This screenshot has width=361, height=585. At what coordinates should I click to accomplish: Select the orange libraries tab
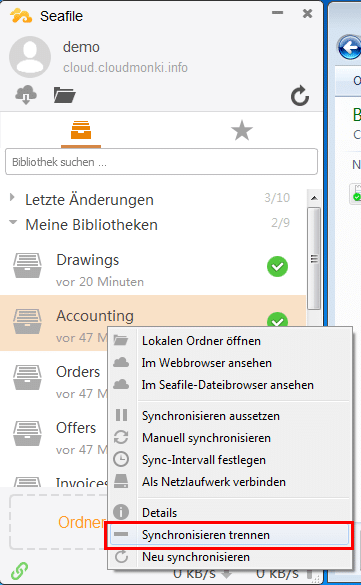(81, 131)
